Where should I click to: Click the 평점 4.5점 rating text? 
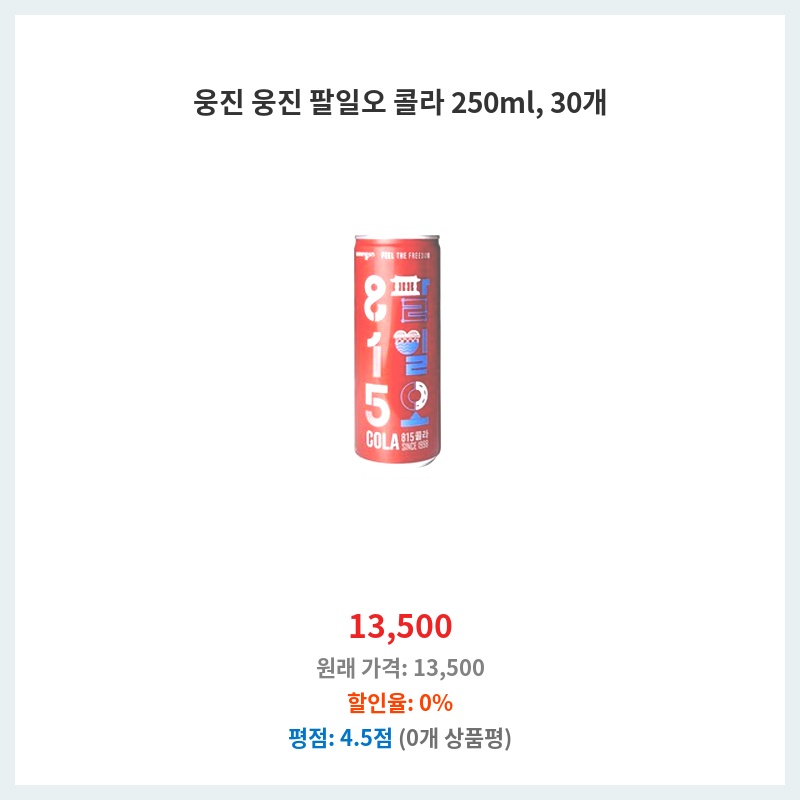pos(340,738)
